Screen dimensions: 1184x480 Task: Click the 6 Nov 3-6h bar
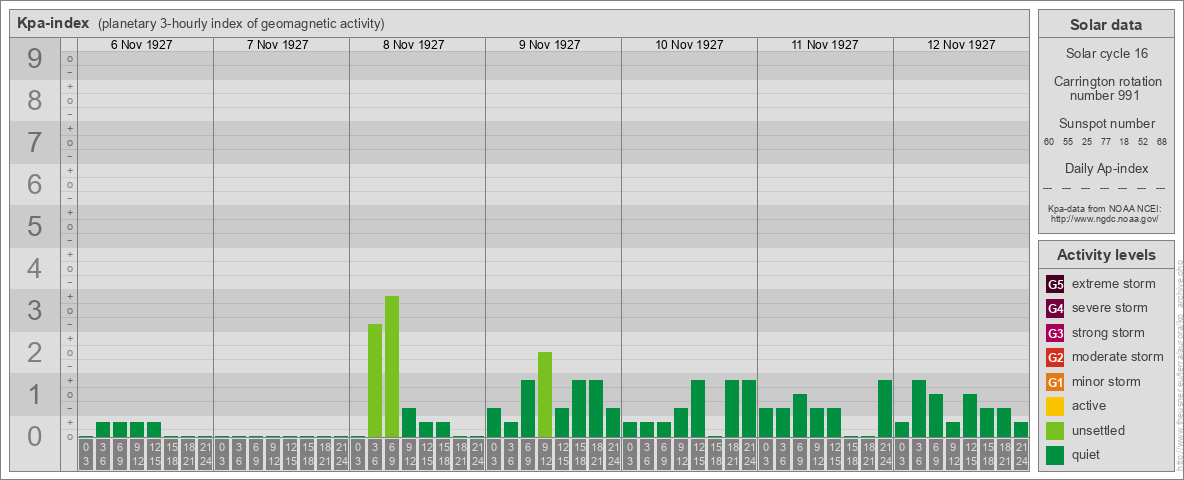coord(103,430)
